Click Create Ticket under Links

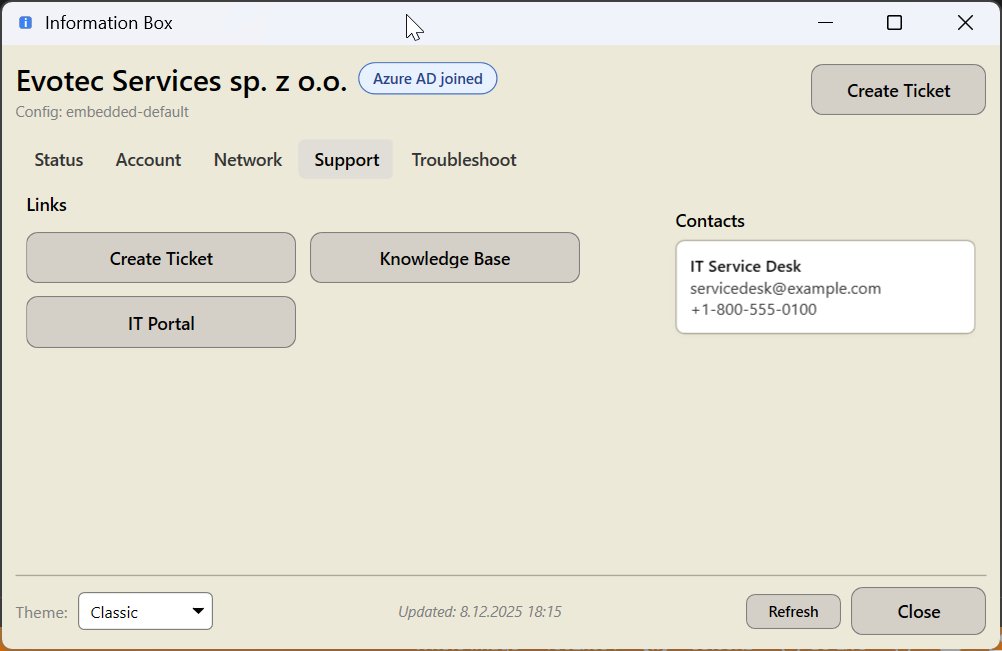pos(161,258)
